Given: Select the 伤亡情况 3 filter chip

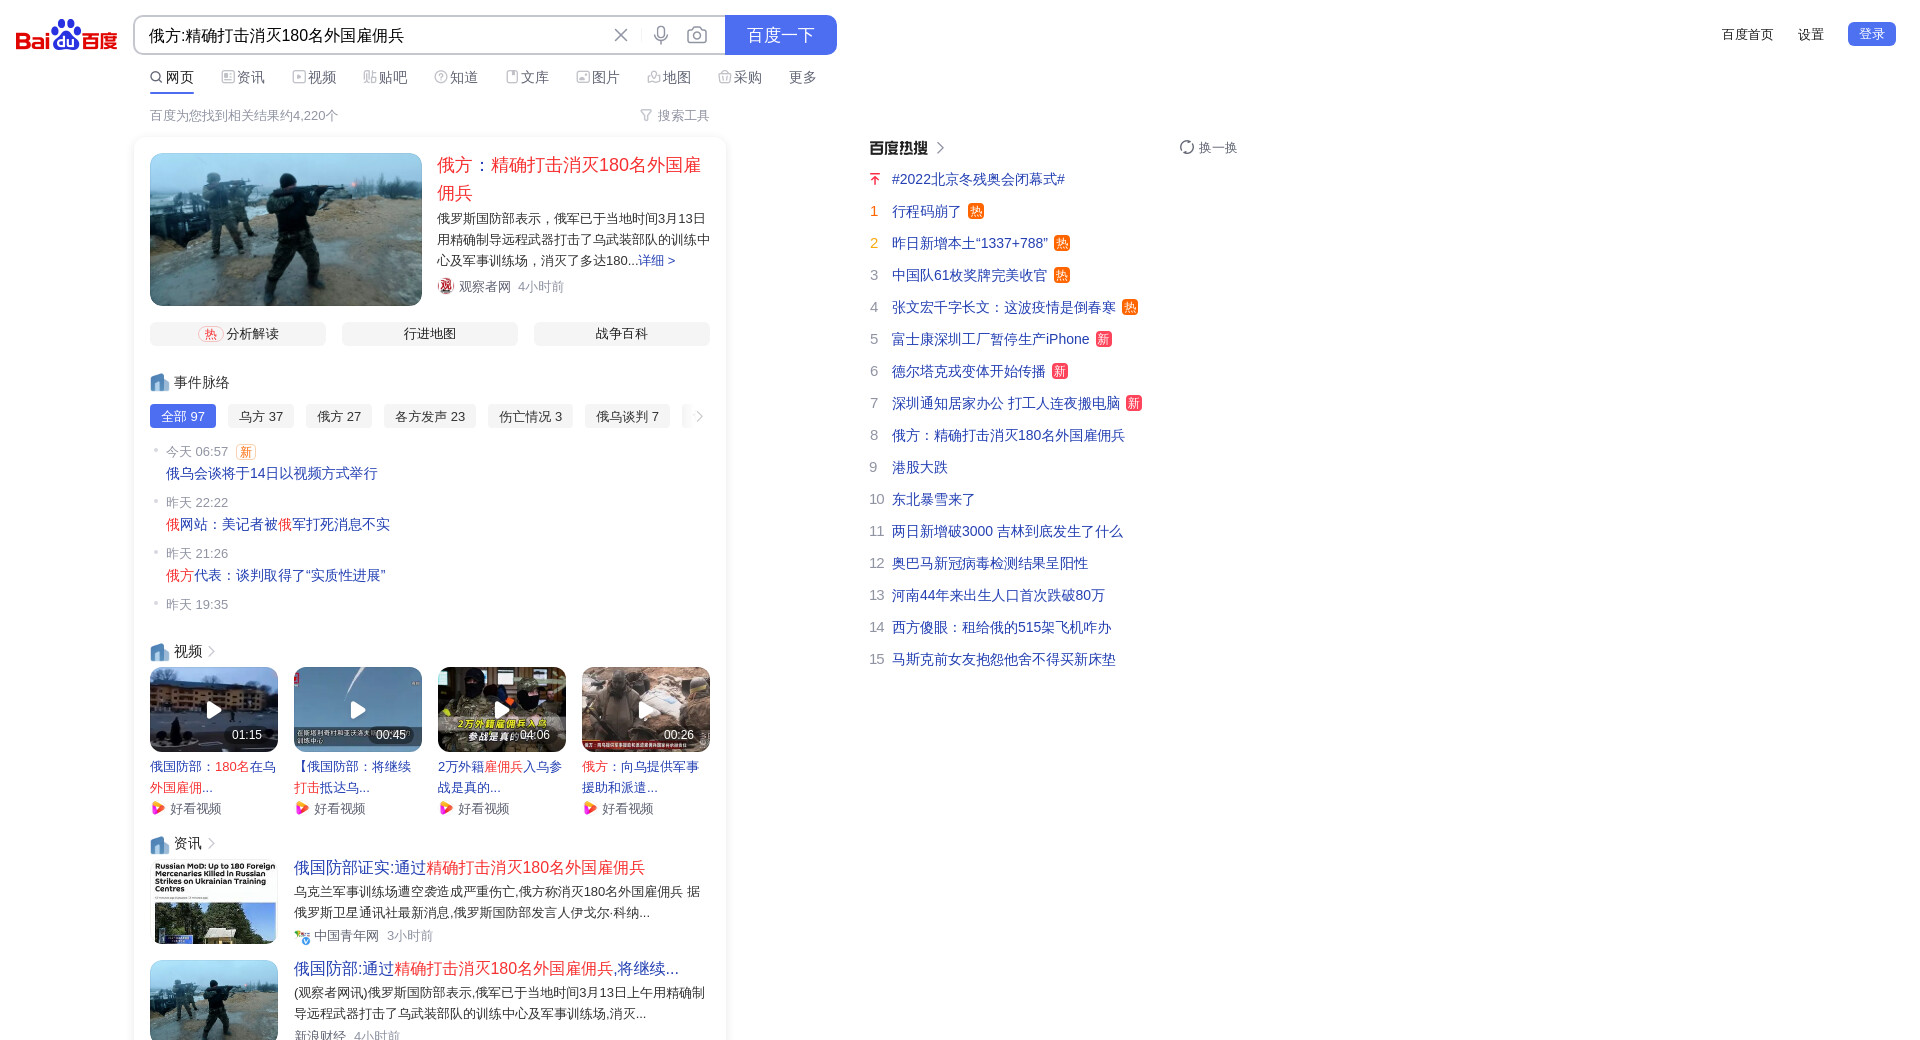Looking at the screenshot, I should tap(530, 416).
